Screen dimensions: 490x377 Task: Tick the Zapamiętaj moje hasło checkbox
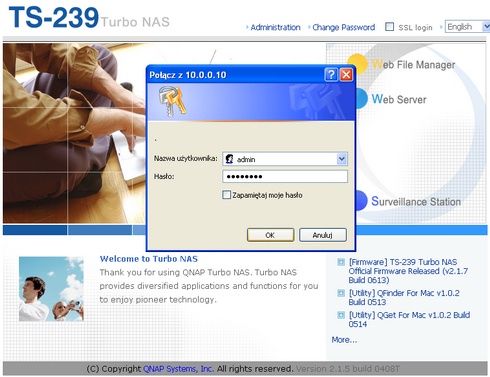point(227,195)
